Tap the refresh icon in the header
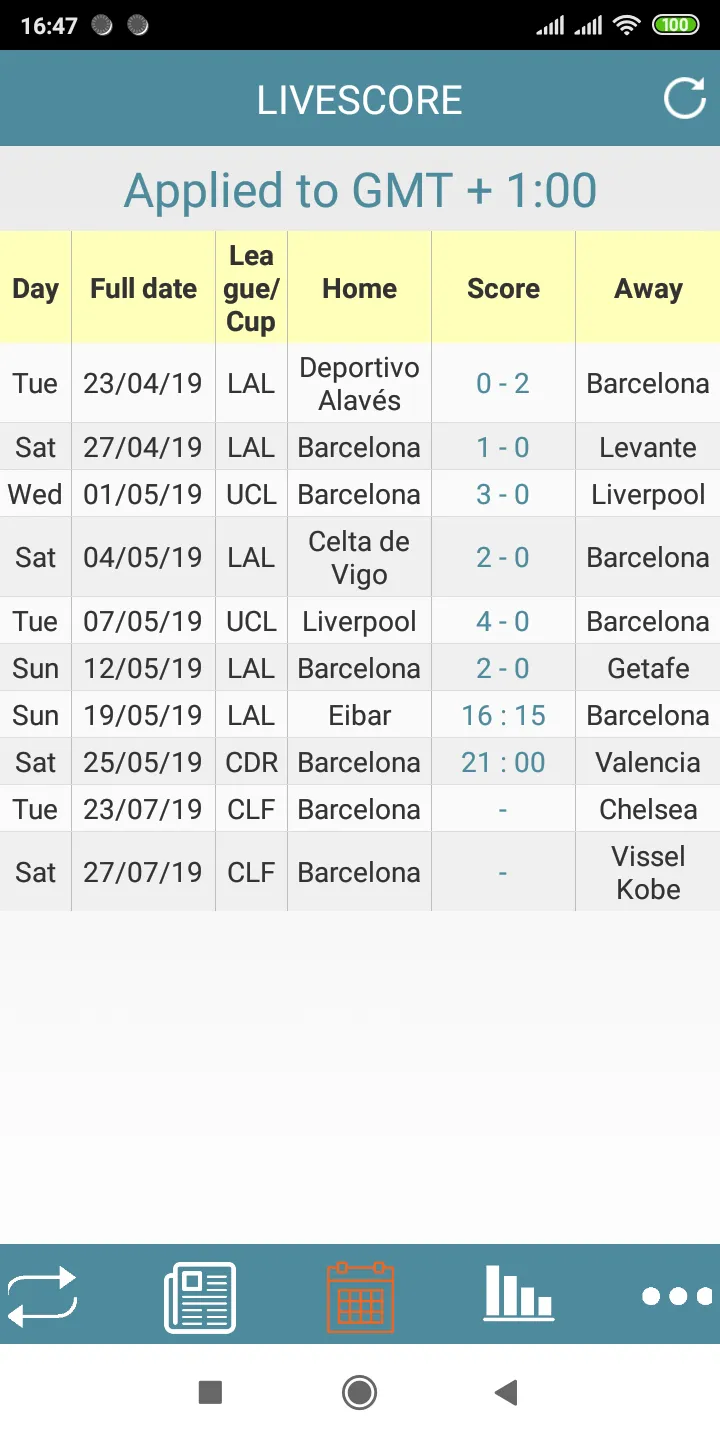The height and width of the screenshot is (1440, 720). pos(685,98)
